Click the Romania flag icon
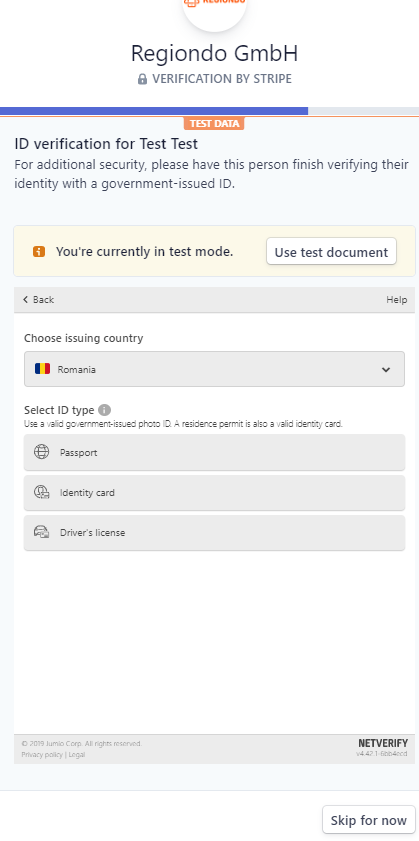The height and width of the screenshot is (841, 419). click(42, 369)
